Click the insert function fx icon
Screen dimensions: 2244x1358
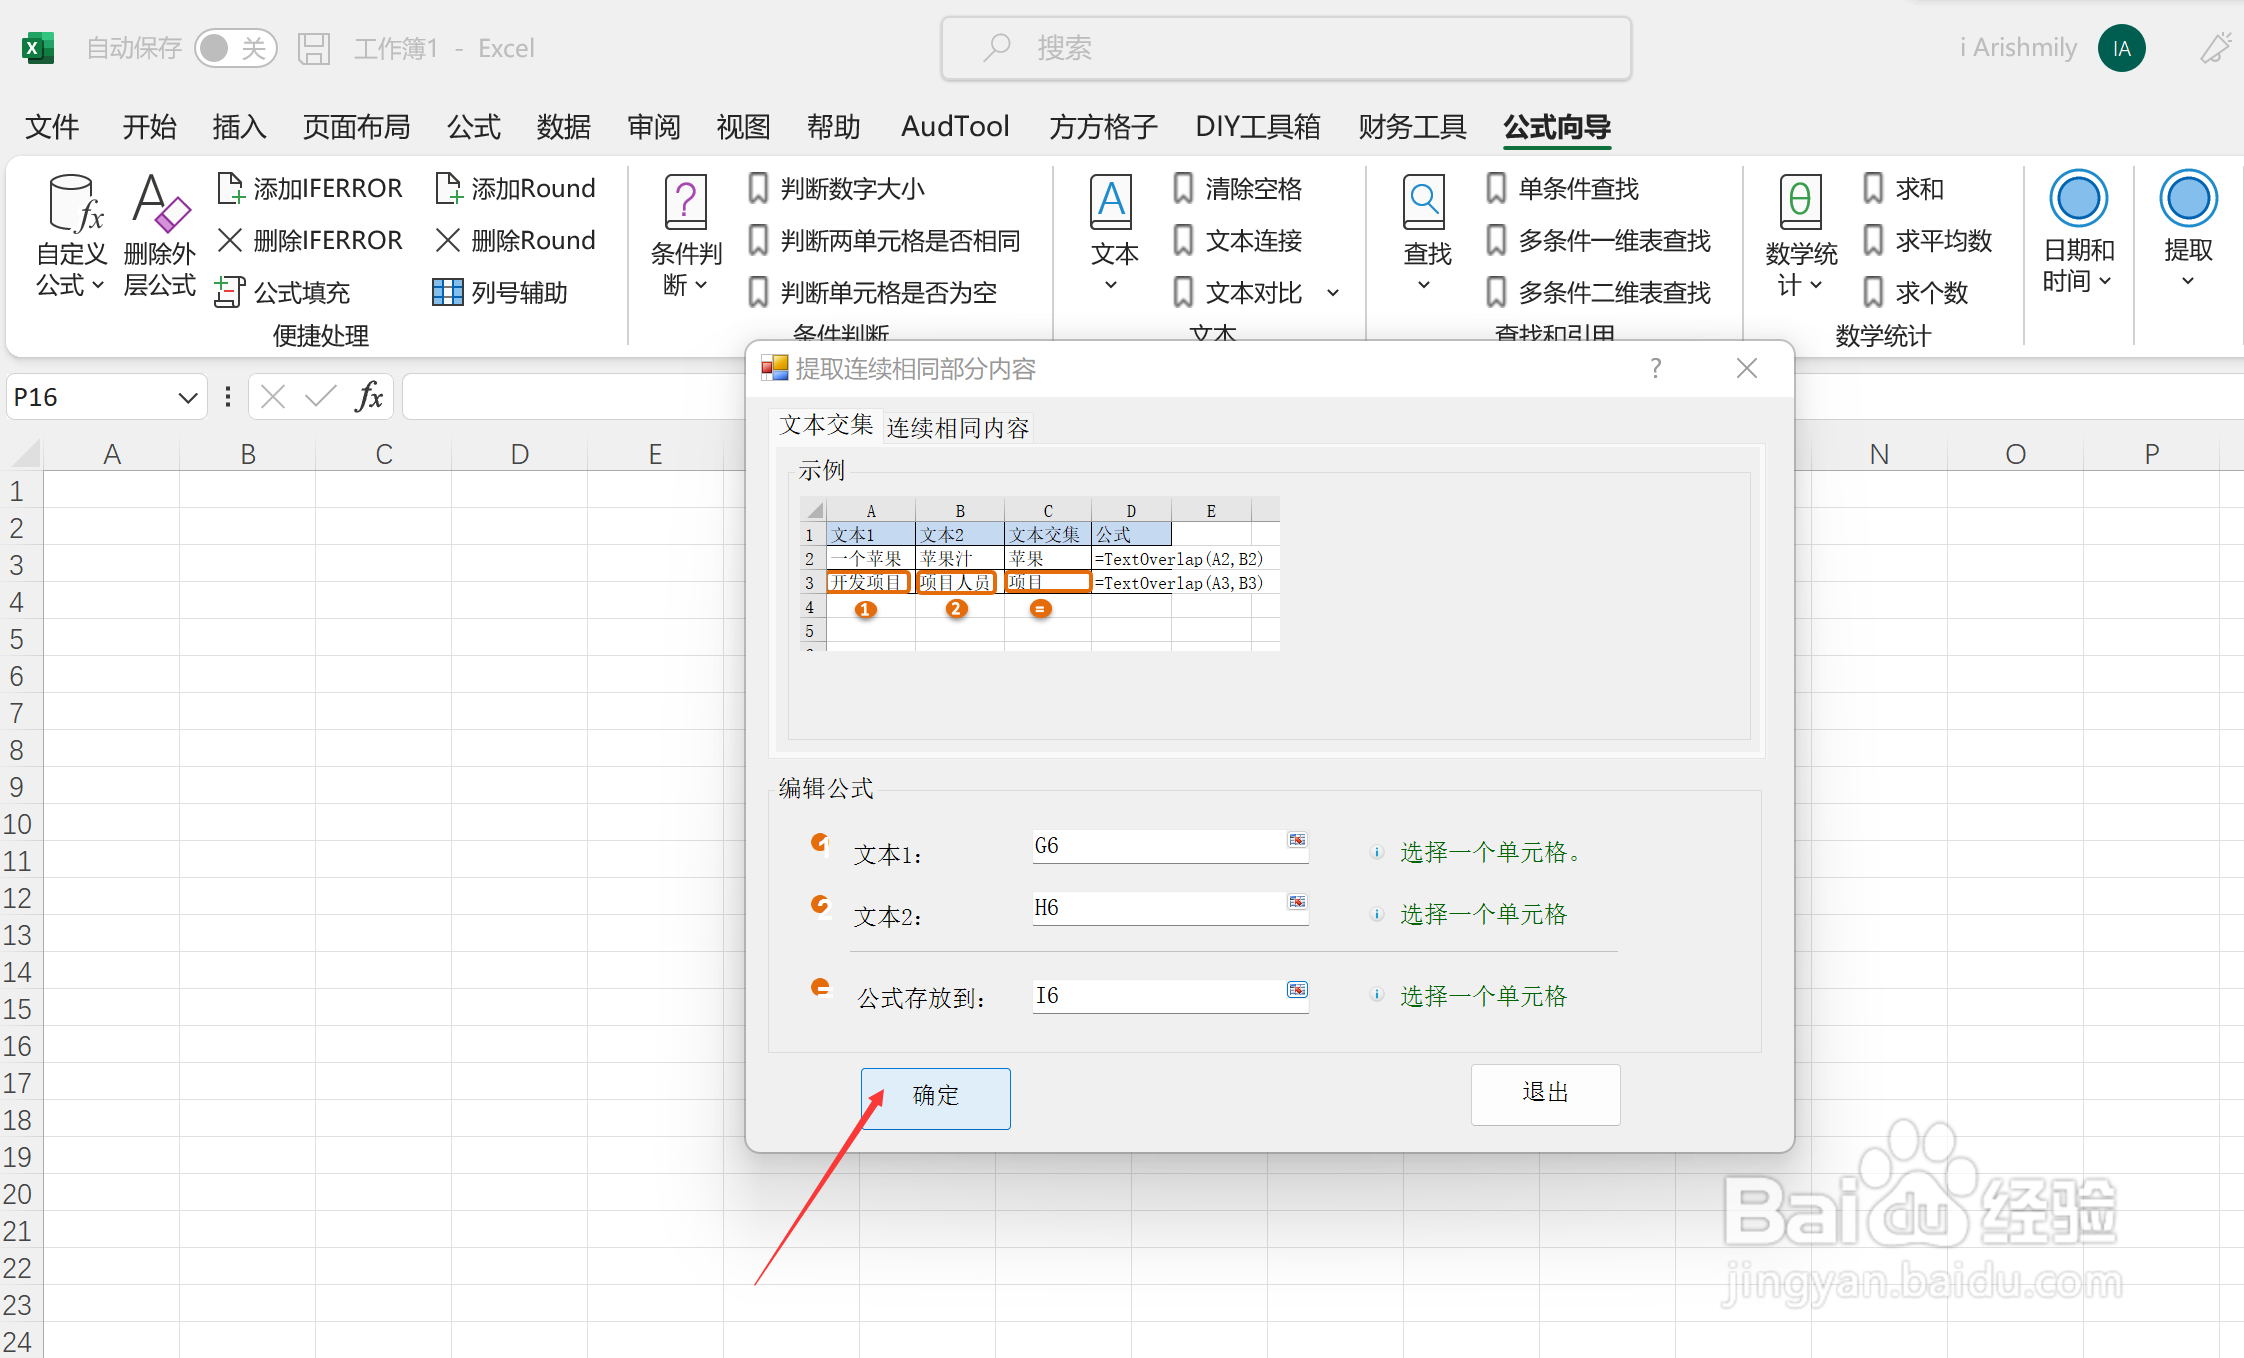coord(369,397)
